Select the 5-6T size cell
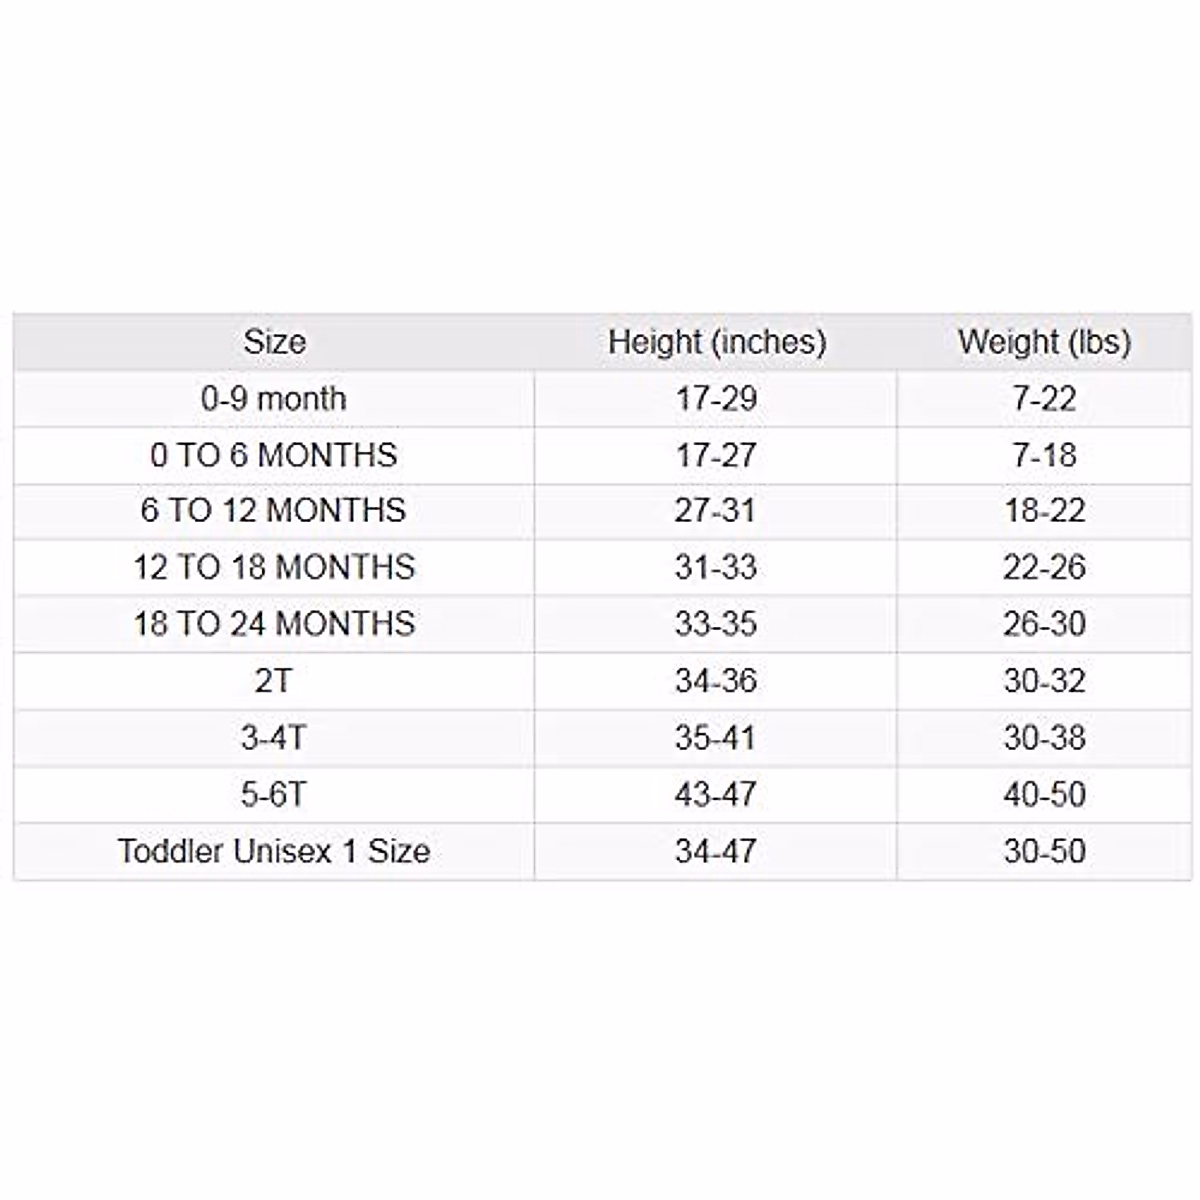 pos(274,795)
